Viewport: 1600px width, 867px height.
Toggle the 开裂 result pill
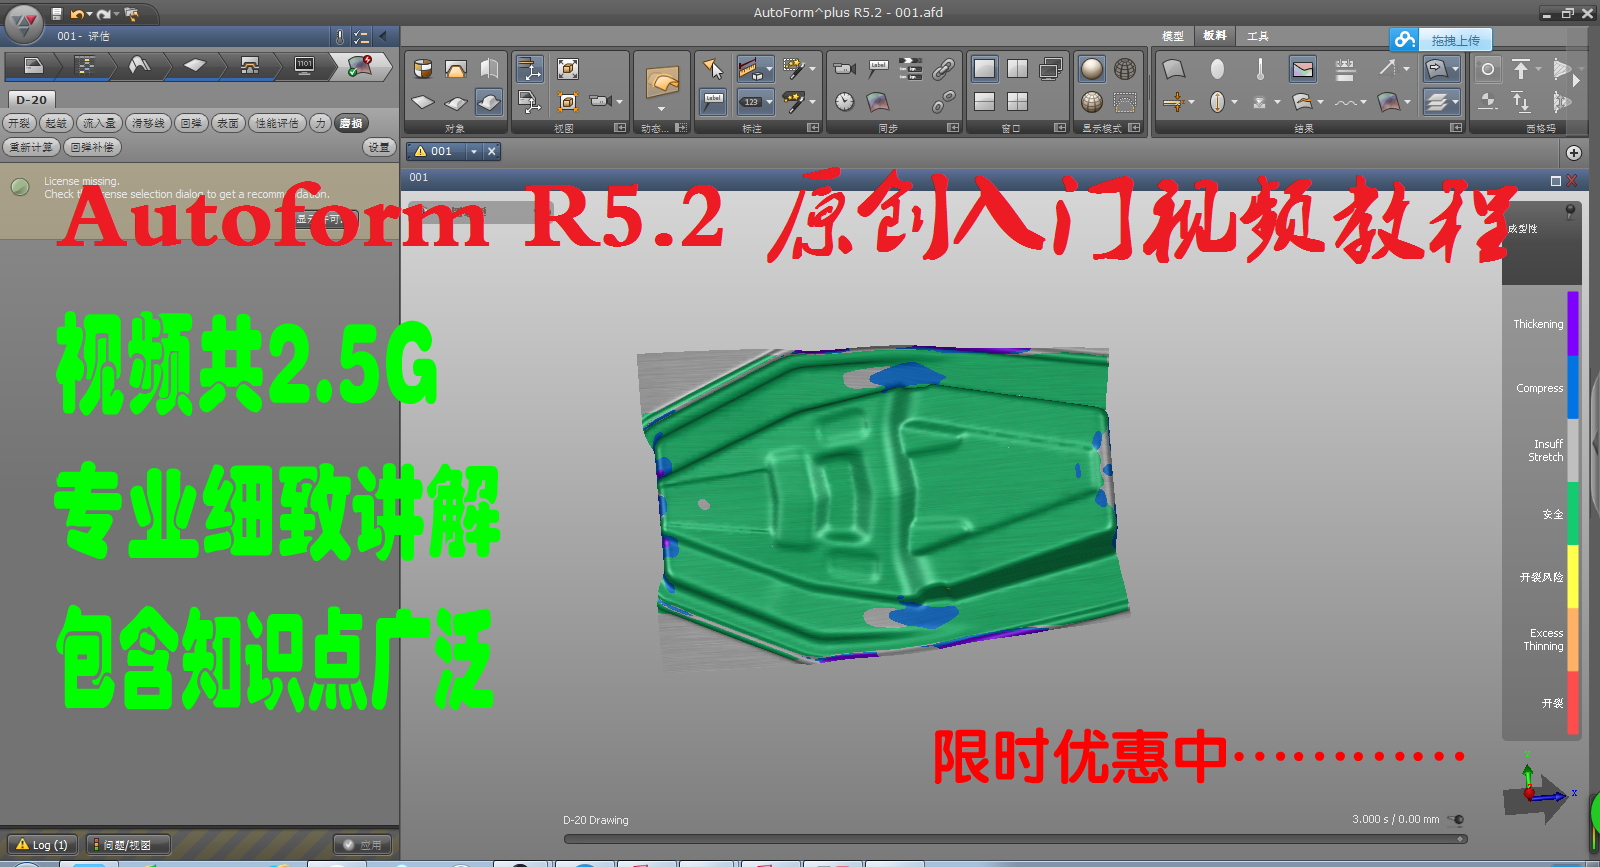coord(19,123)
